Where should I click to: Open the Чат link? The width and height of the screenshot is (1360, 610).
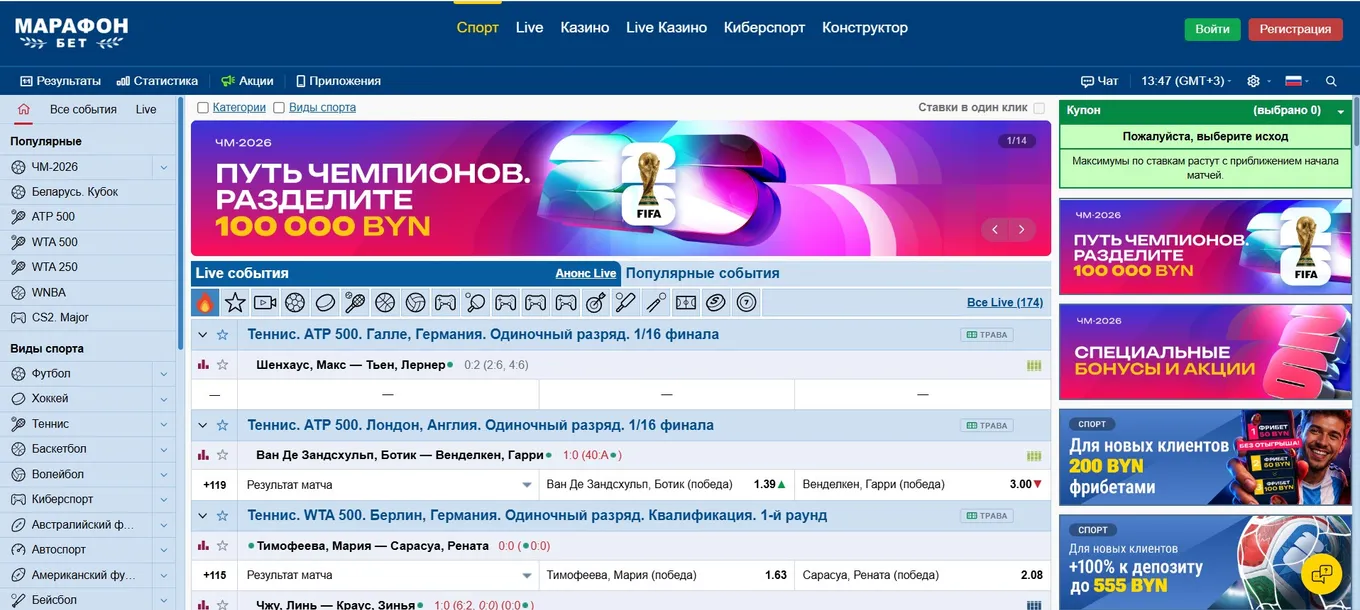(x=1100, y=81)
